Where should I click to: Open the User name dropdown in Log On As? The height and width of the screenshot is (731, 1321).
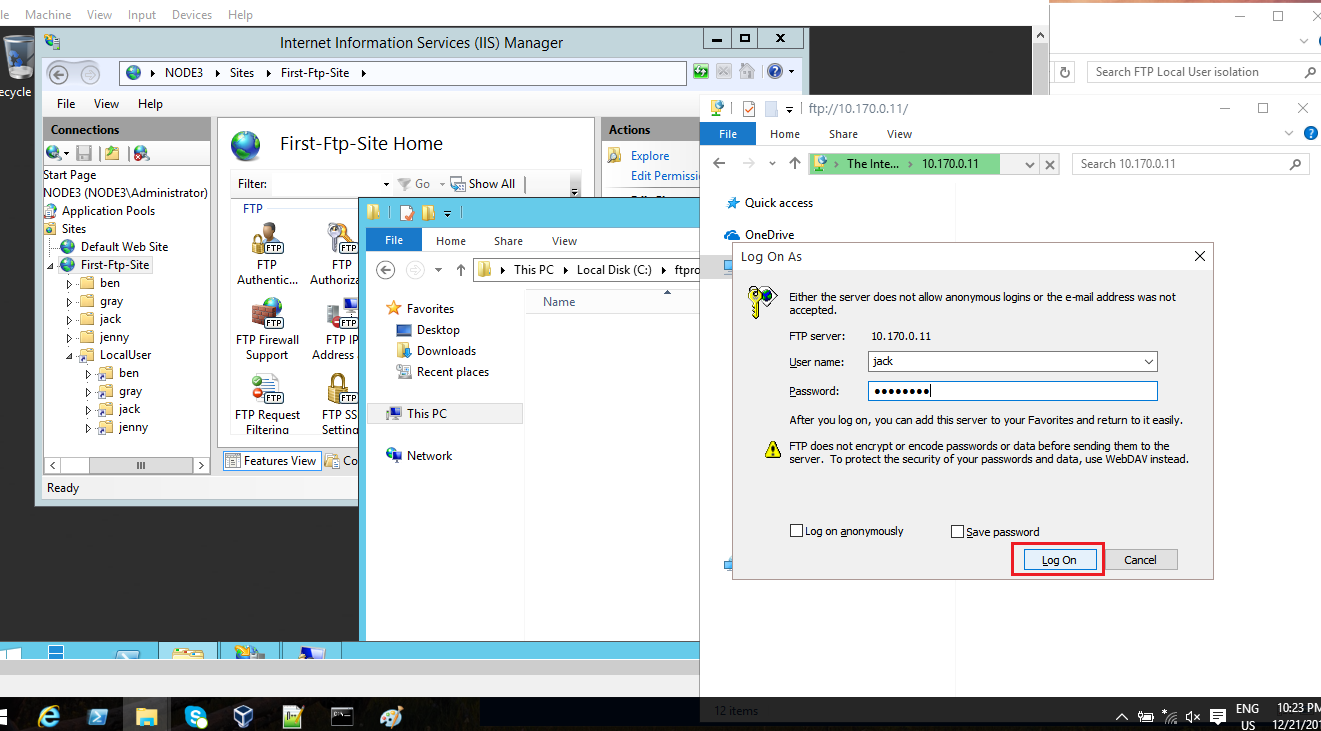(x=1148, y=362)
